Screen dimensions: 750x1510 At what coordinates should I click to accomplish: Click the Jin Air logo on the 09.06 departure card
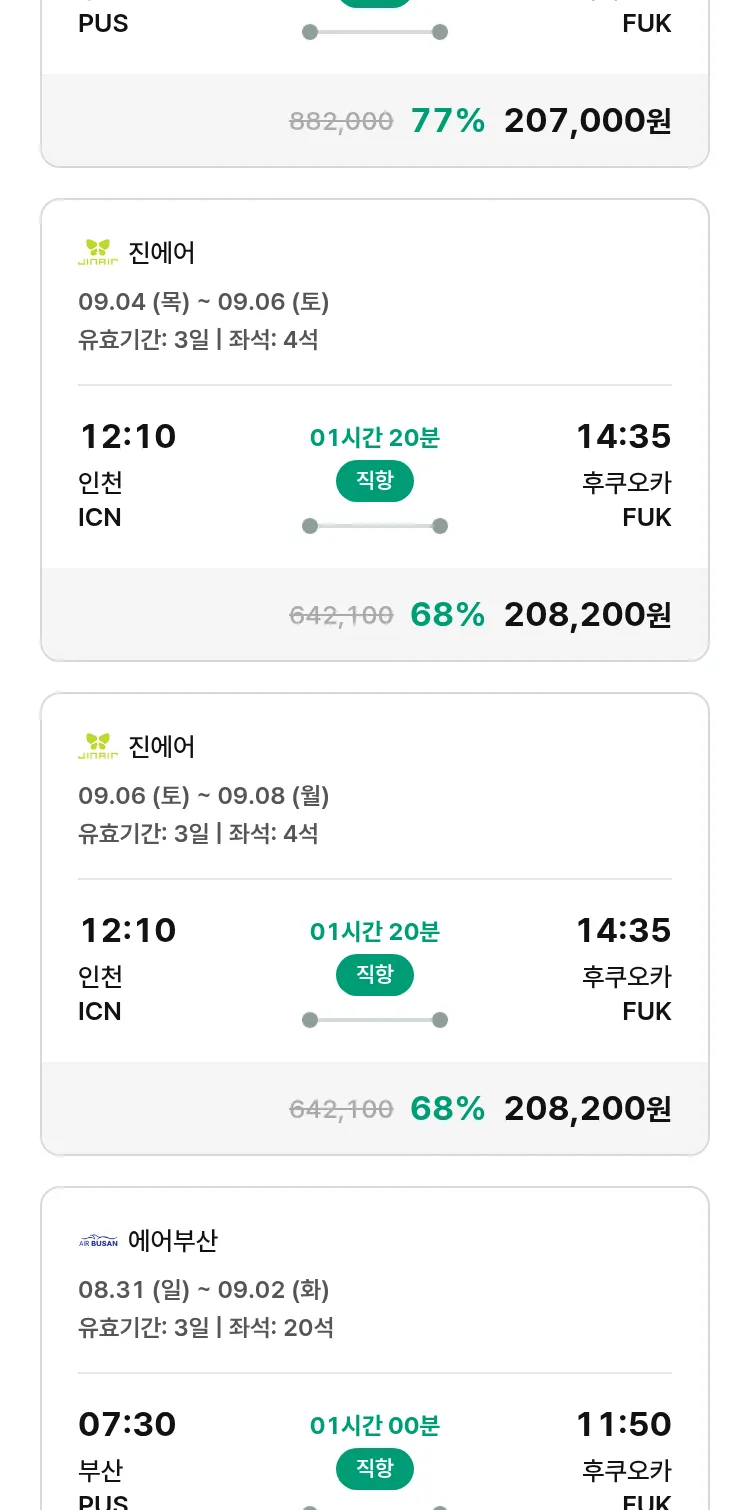[98, 746]
